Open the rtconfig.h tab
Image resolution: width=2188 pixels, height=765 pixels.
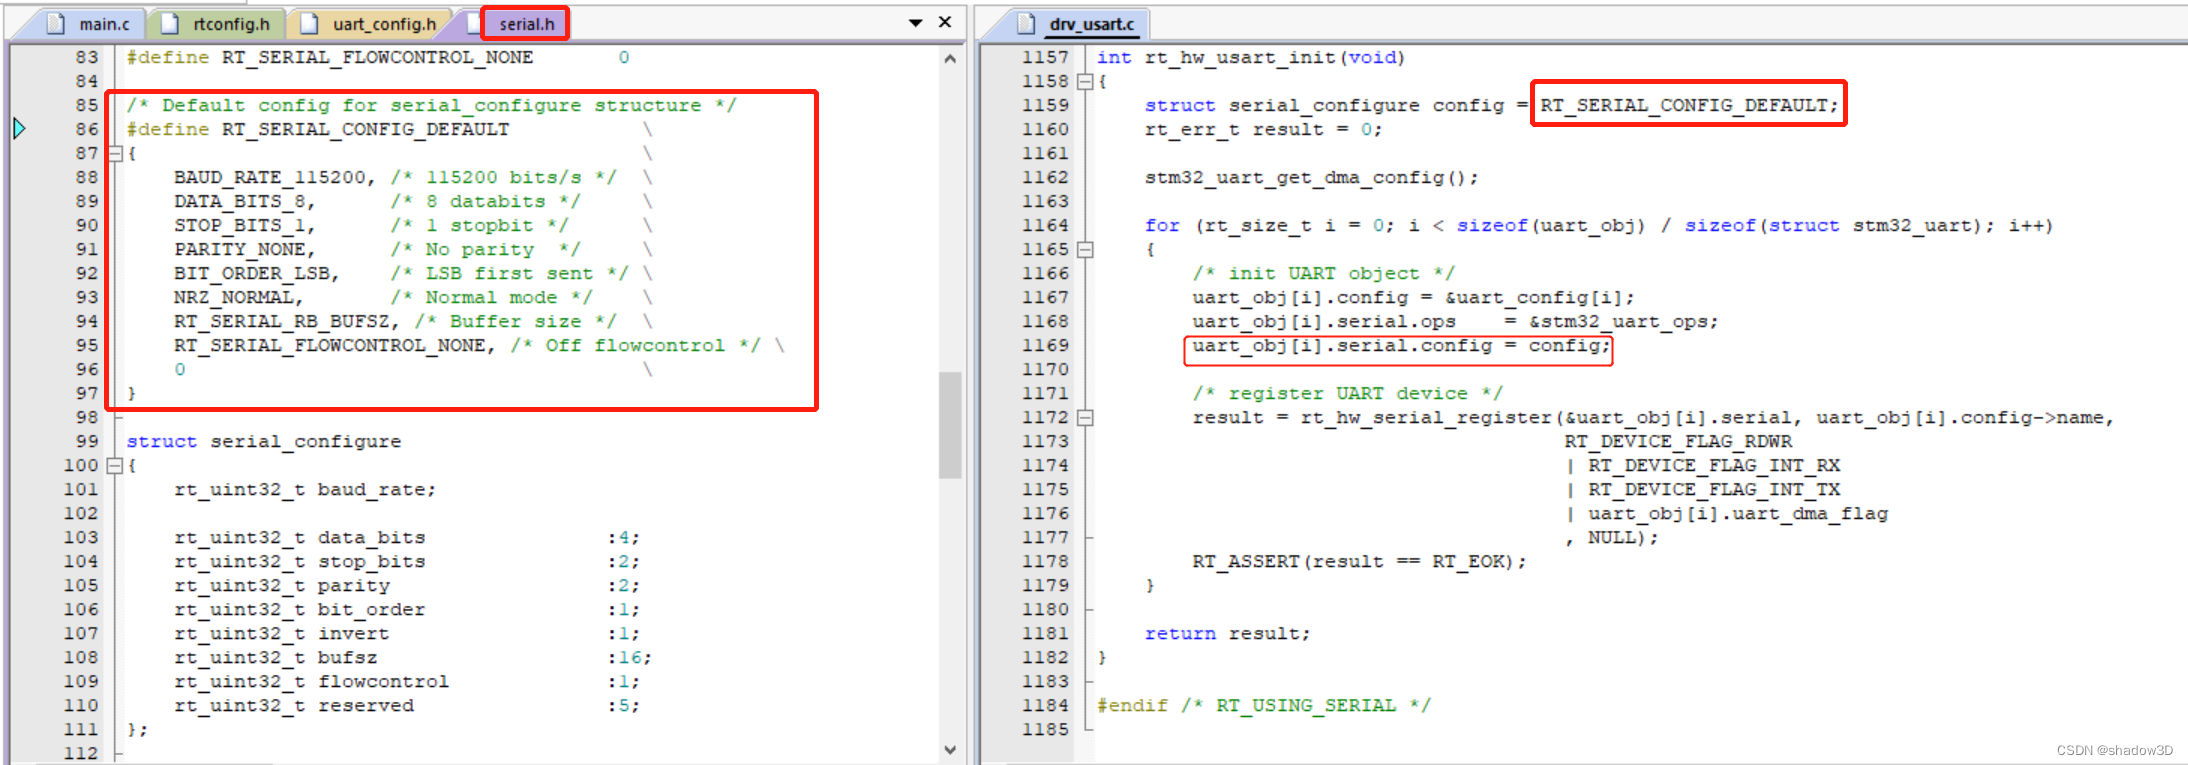(216, 24)
